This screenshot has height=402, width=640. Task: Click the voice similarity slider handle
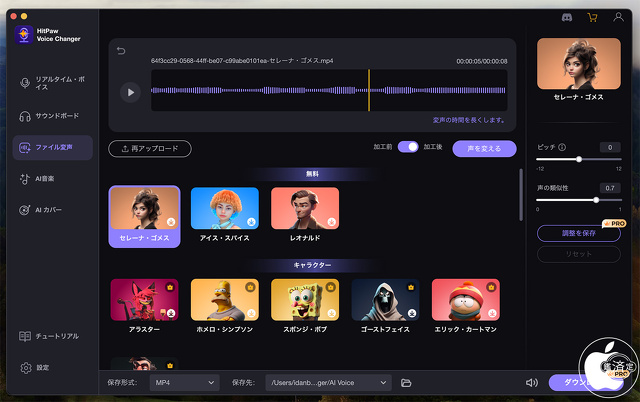click(x=596, y=200)
